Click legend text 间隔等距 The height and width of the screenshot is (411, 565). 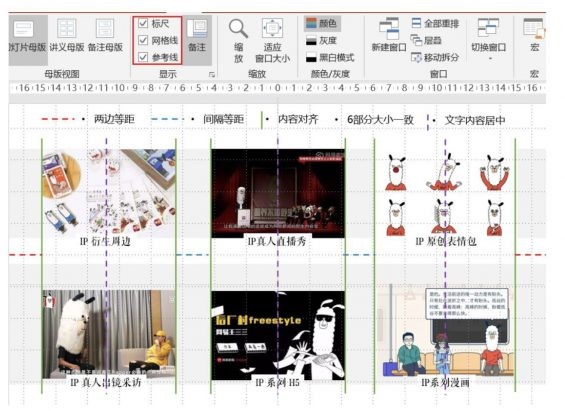coord(223,119)
